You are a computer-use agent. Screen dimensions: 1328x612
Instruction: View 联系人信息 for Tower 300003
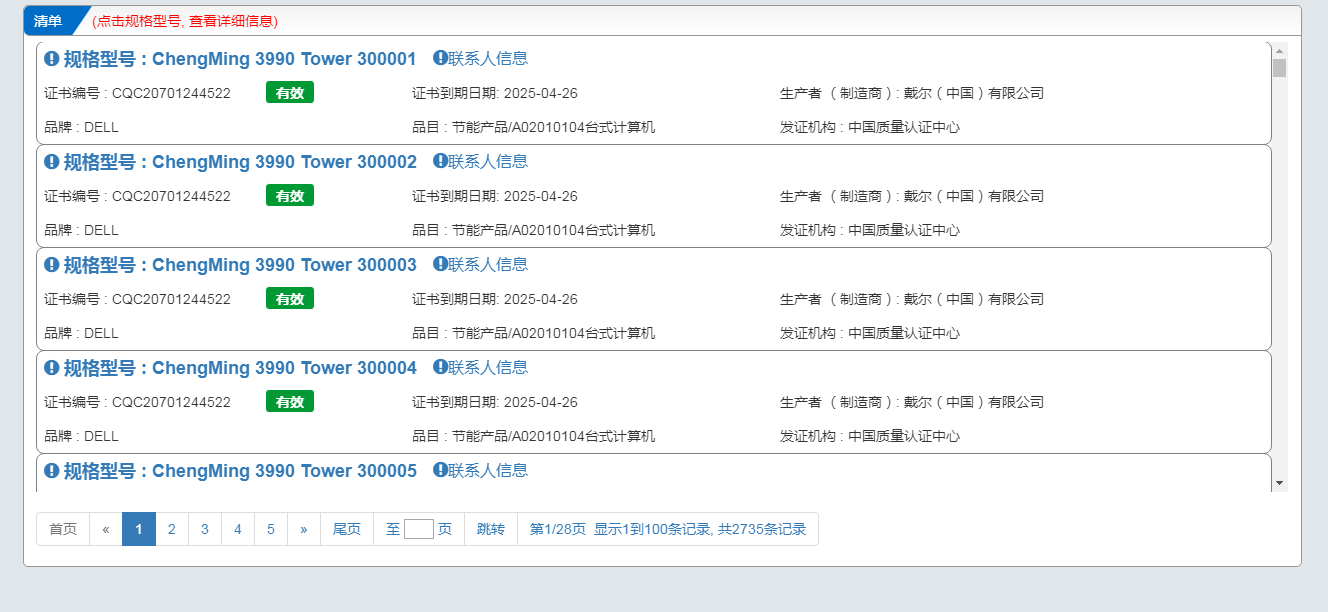point(480,265)
